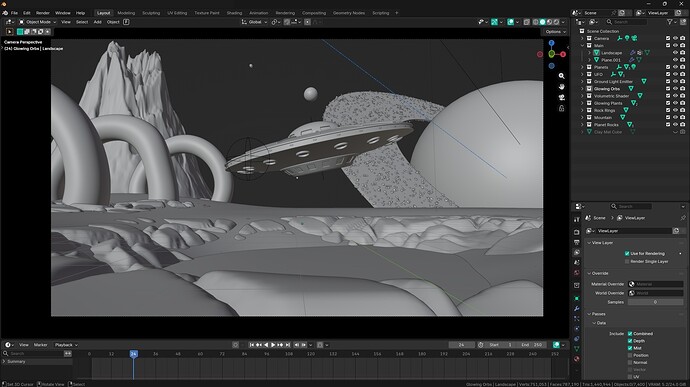Enable the Normal pass checkbox

tap(630, 362)
